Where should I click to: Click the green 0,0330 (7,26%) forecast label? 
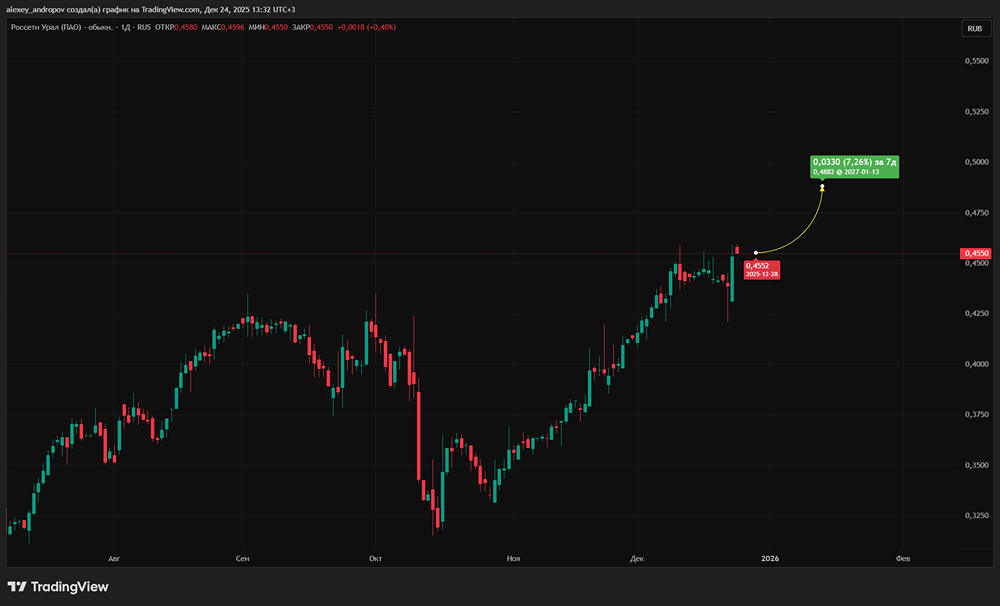click(855, 161)
